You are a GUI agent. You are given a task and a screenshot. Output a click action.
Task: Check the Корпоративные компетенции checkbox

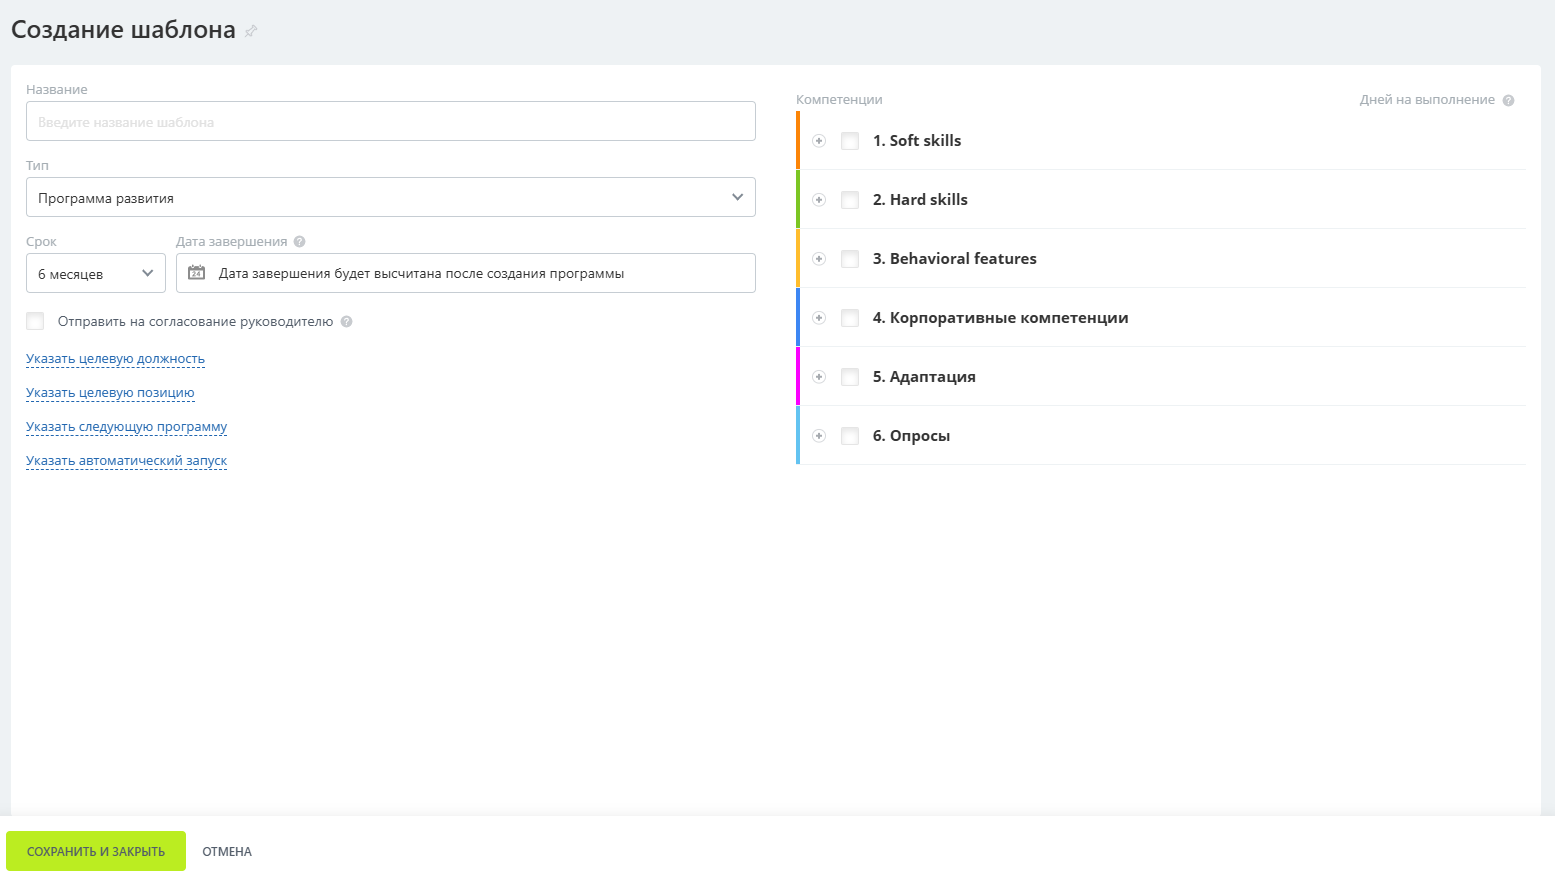pos(850,318)
